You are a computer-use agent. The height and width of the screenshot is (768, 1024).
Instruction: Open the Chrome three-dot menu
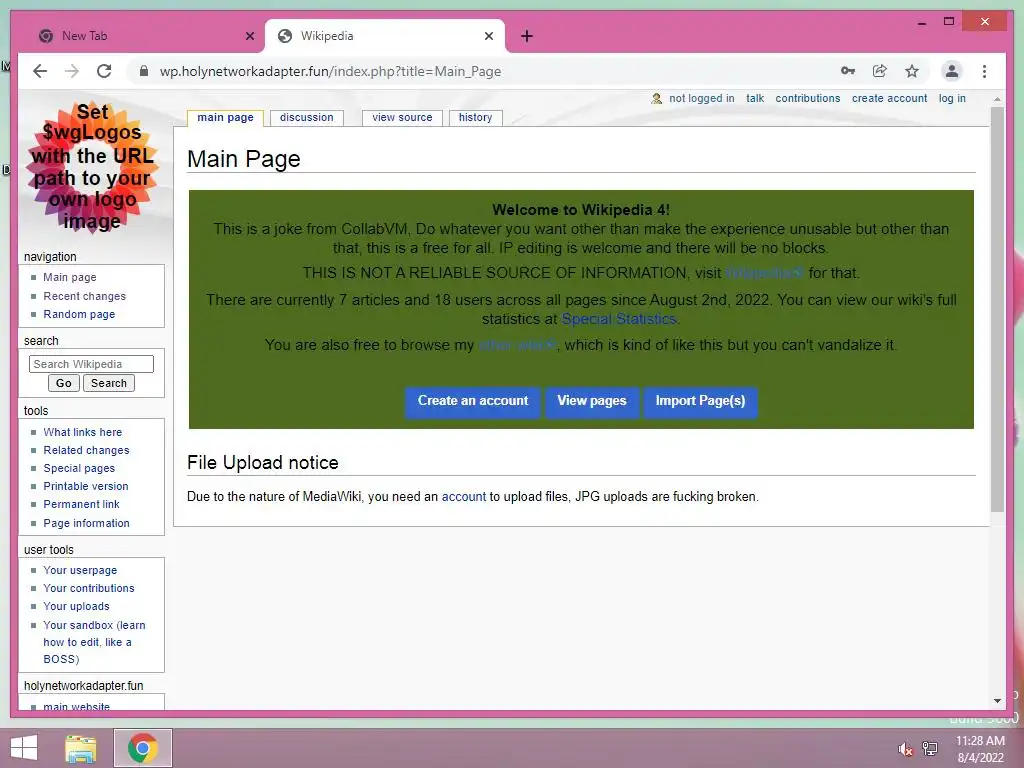point(984,71)
